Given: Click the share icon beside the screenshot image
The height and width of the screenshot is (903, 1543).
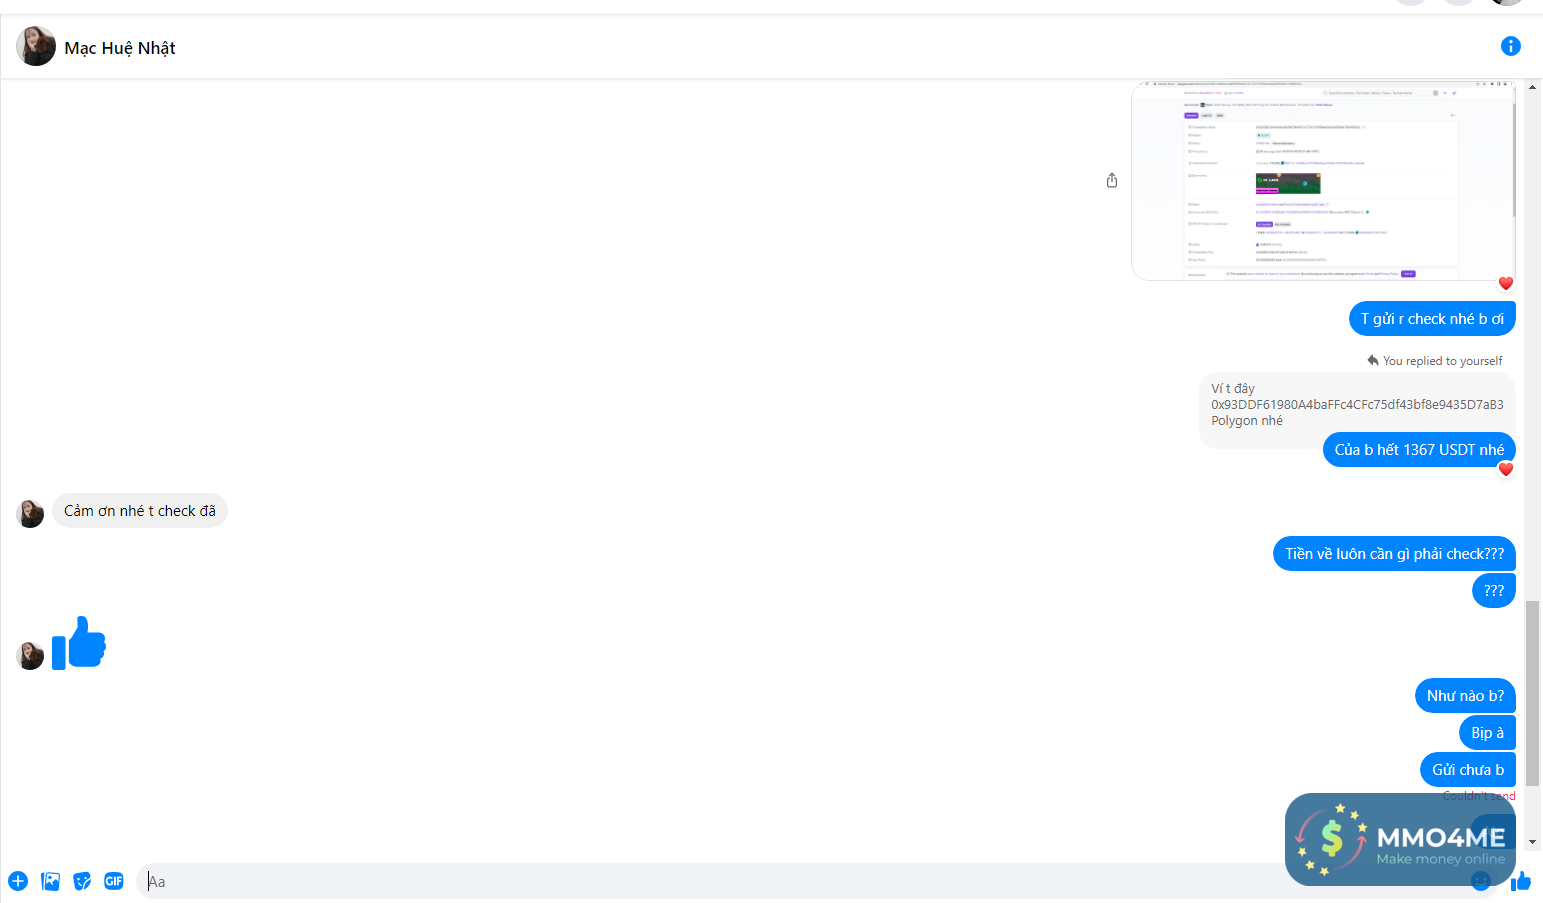Looking at the screenshot, I should pos(1112,180).
